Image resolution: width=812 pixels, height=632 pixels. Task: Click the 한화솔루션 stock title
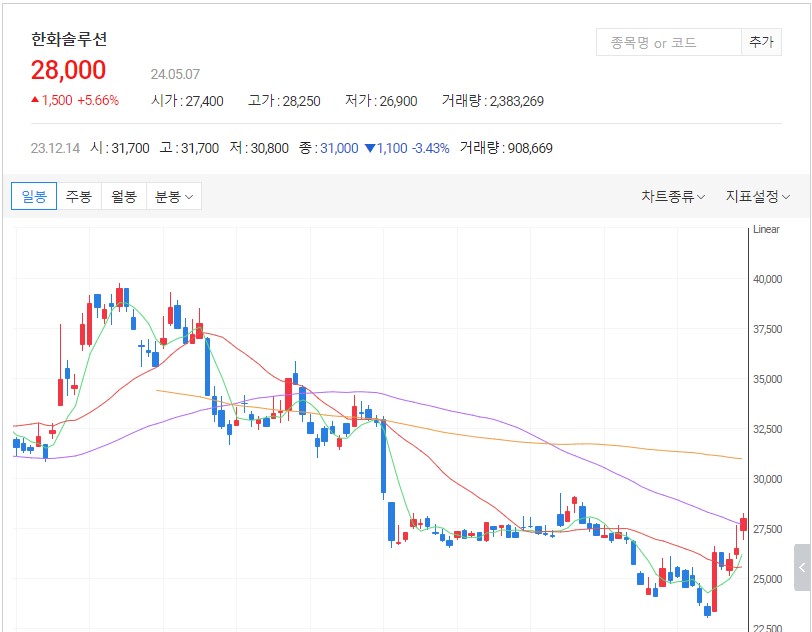pyautogui.click(x=69, y=40)
